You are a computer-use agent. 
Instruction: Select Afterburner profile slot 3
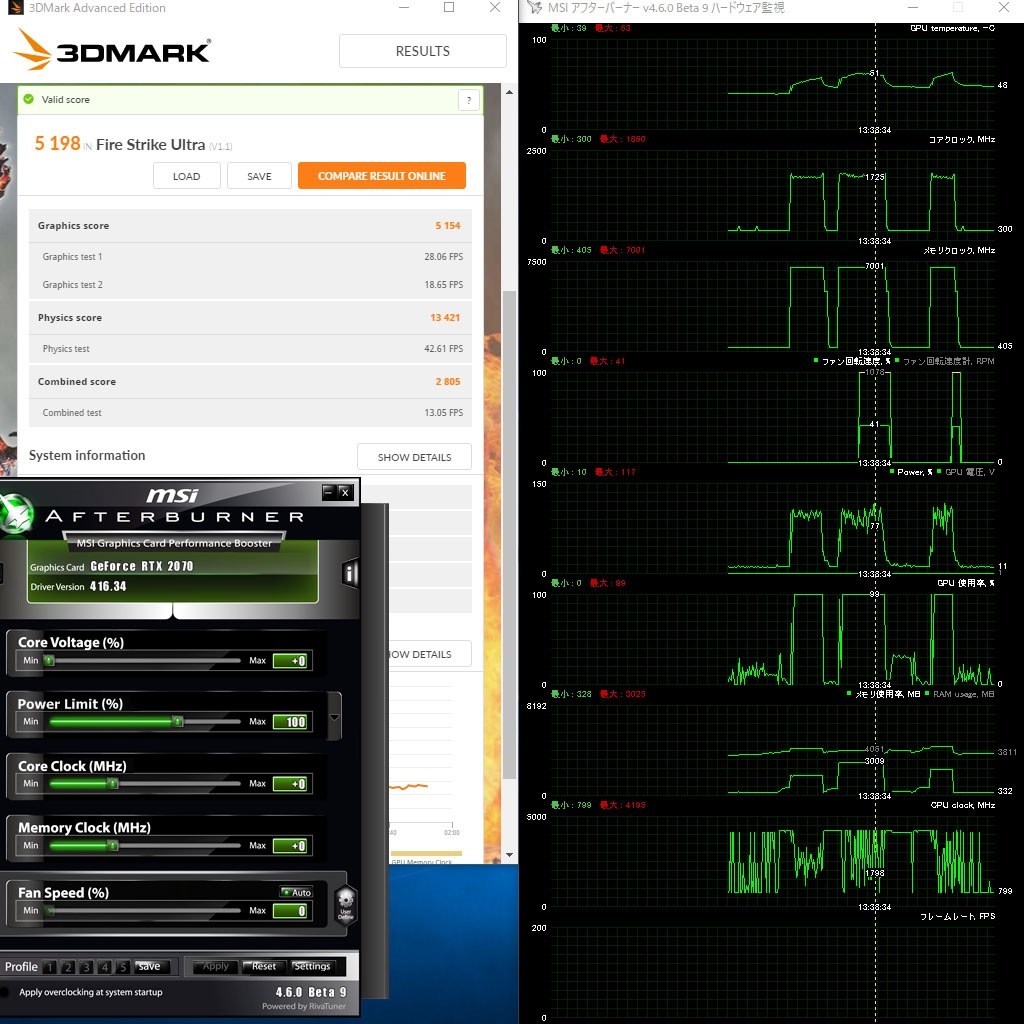point(86,967)
